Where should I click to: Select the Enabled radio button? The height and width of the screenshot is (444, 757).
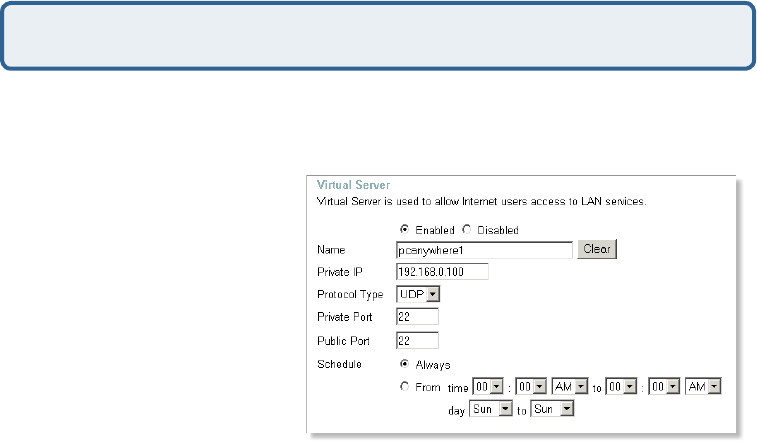(x=405, y=229)
